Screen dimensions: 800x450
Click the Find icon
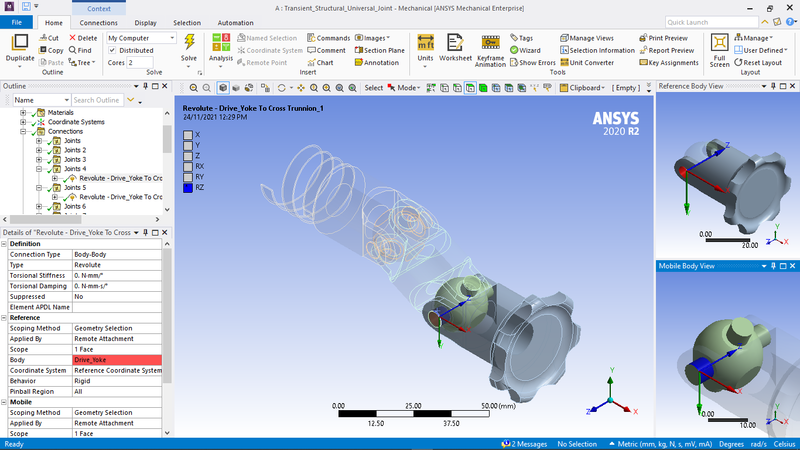(x=80, y=51)
